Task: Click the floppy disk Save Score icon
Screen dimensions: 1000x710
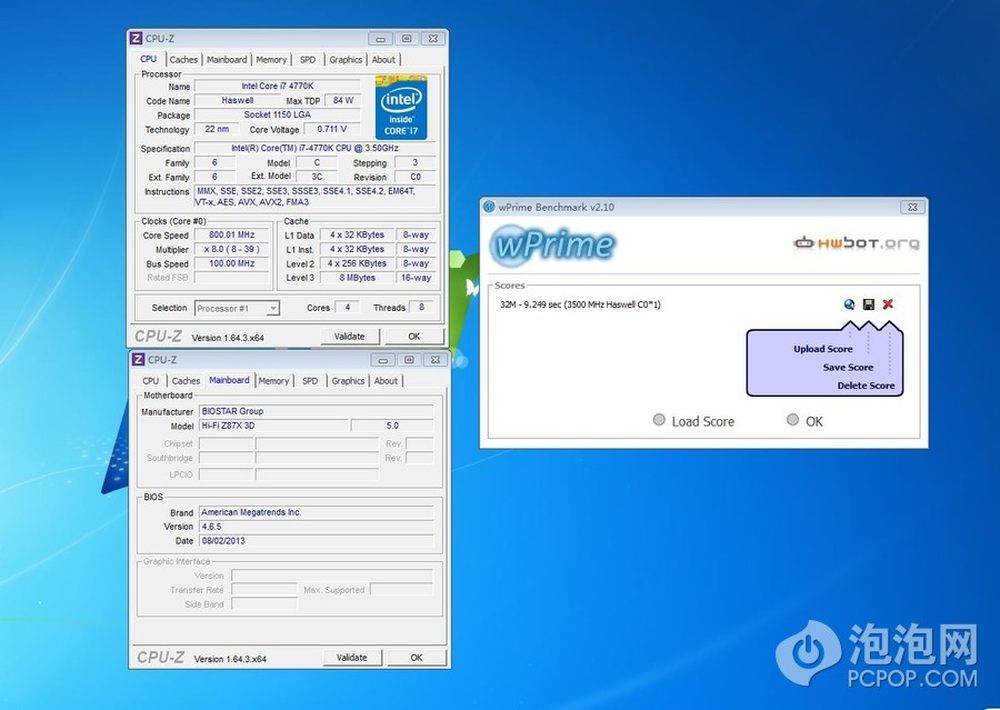Action: tap(868, 304)
